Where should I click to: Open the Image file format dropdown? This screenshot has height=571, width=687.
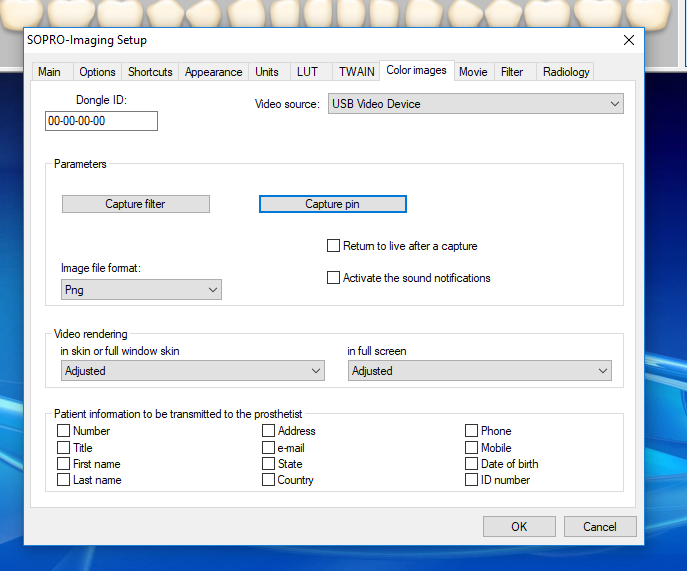point(141,290)
